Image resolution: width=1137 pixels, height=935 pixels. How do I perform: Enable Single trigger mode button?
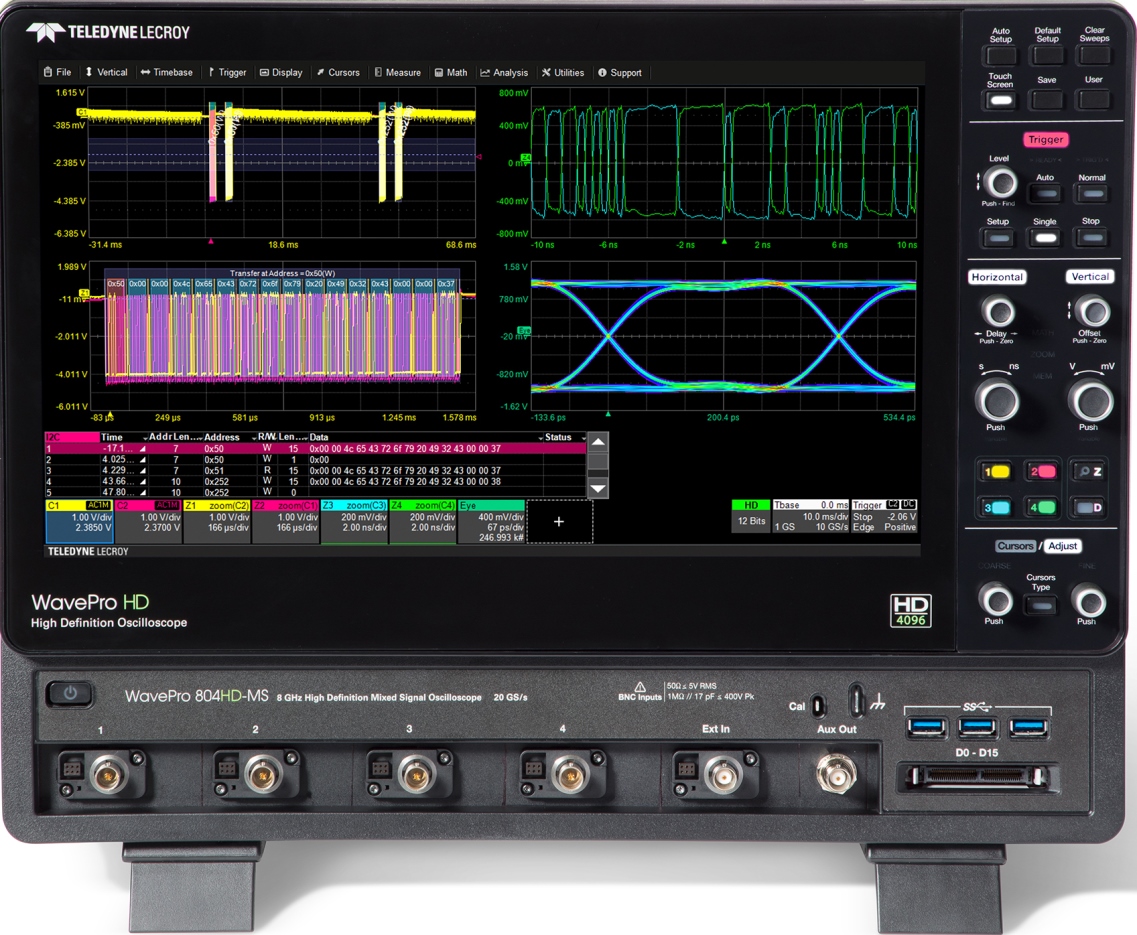1044,238
